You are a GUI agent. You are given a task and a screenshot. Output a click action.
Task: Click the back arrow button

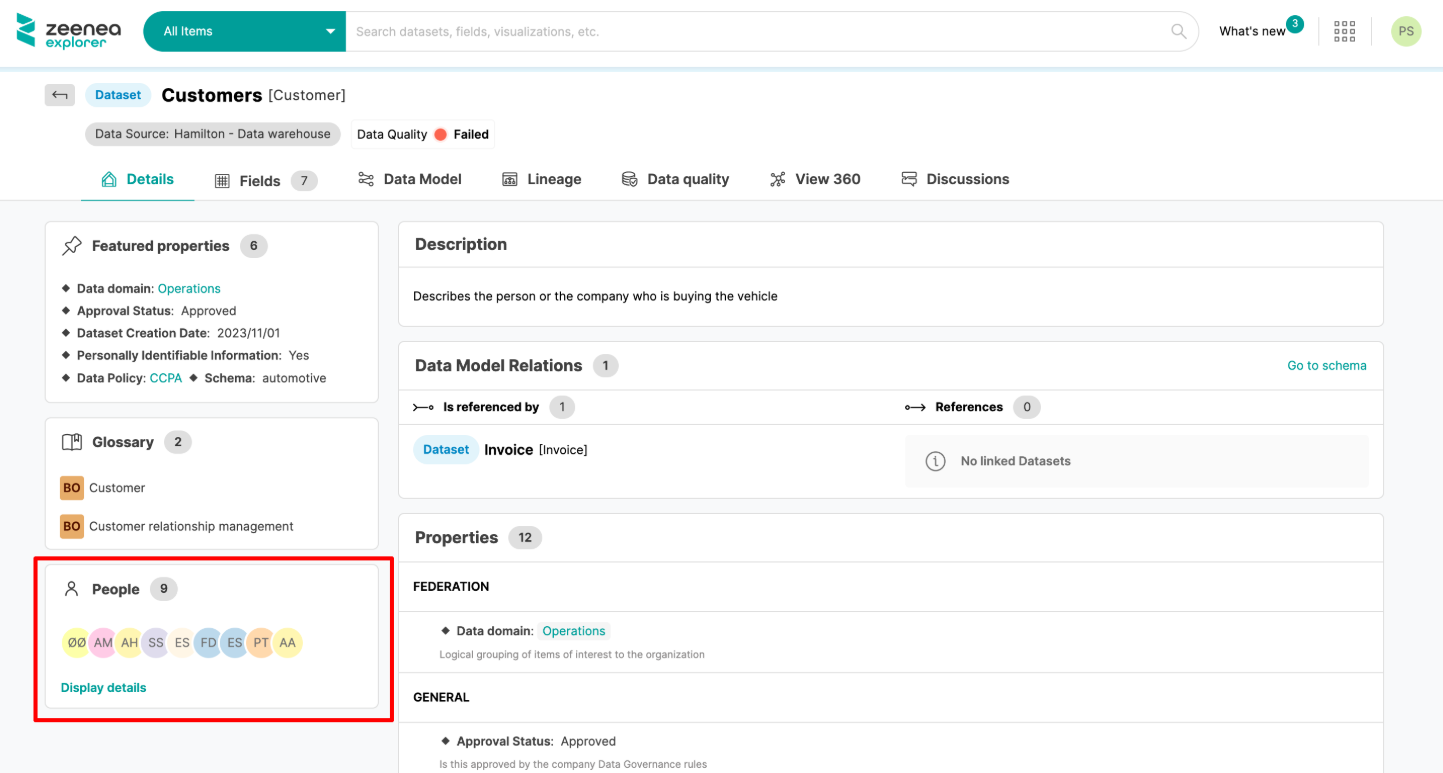click(x=60, y=95)
